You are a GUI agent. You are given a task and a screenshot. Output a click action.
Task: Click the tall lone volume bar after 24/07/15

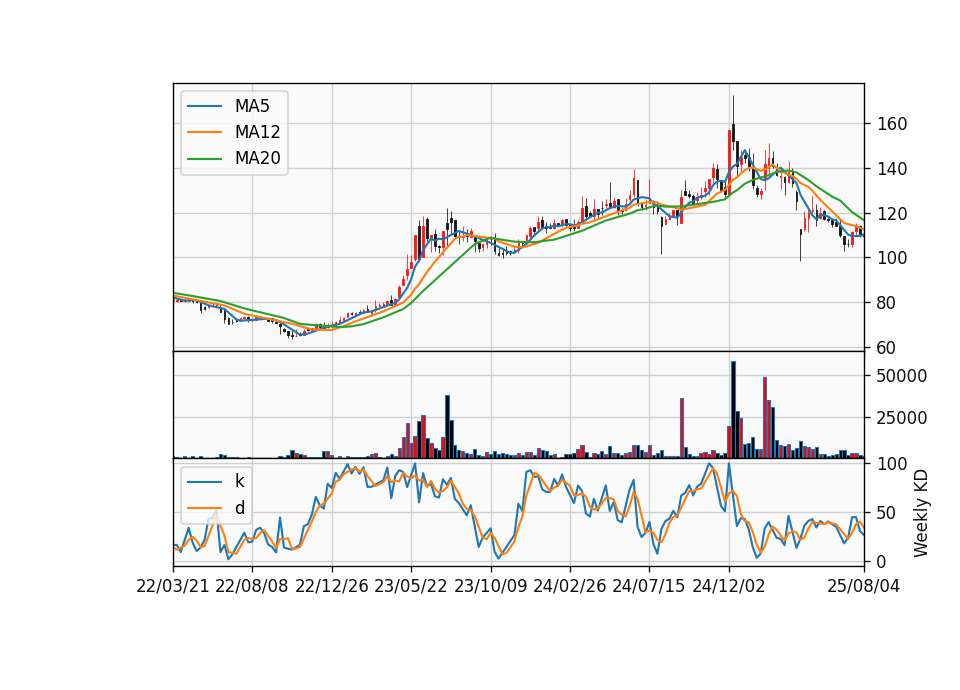682,428
